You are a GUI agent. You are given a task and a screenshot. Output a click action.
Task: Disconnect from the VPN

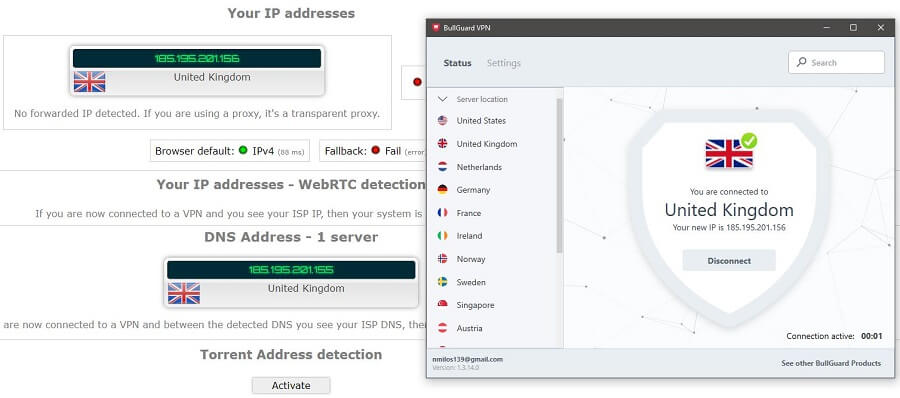click(x=729, y=260)
